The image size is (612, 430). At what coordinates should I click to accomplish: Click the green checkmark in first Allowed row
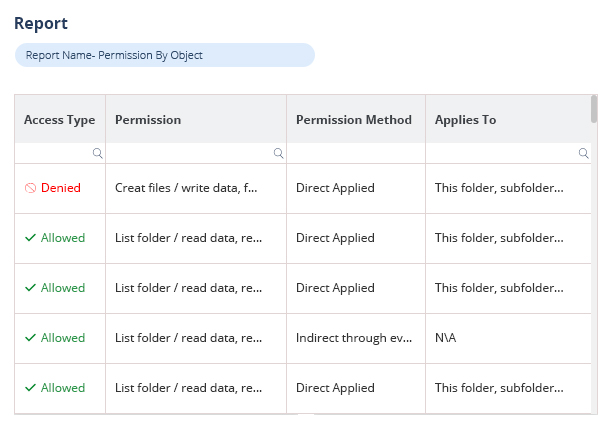coord(30,238)
